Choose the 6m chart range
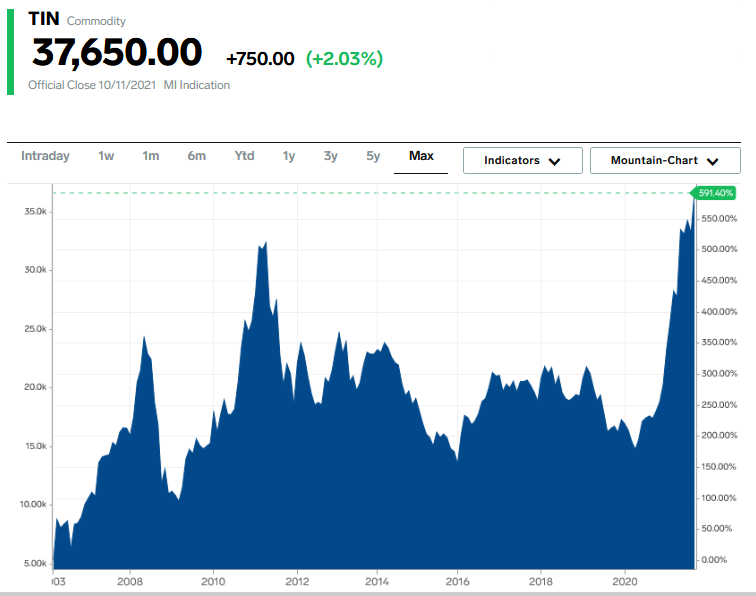 196,156
